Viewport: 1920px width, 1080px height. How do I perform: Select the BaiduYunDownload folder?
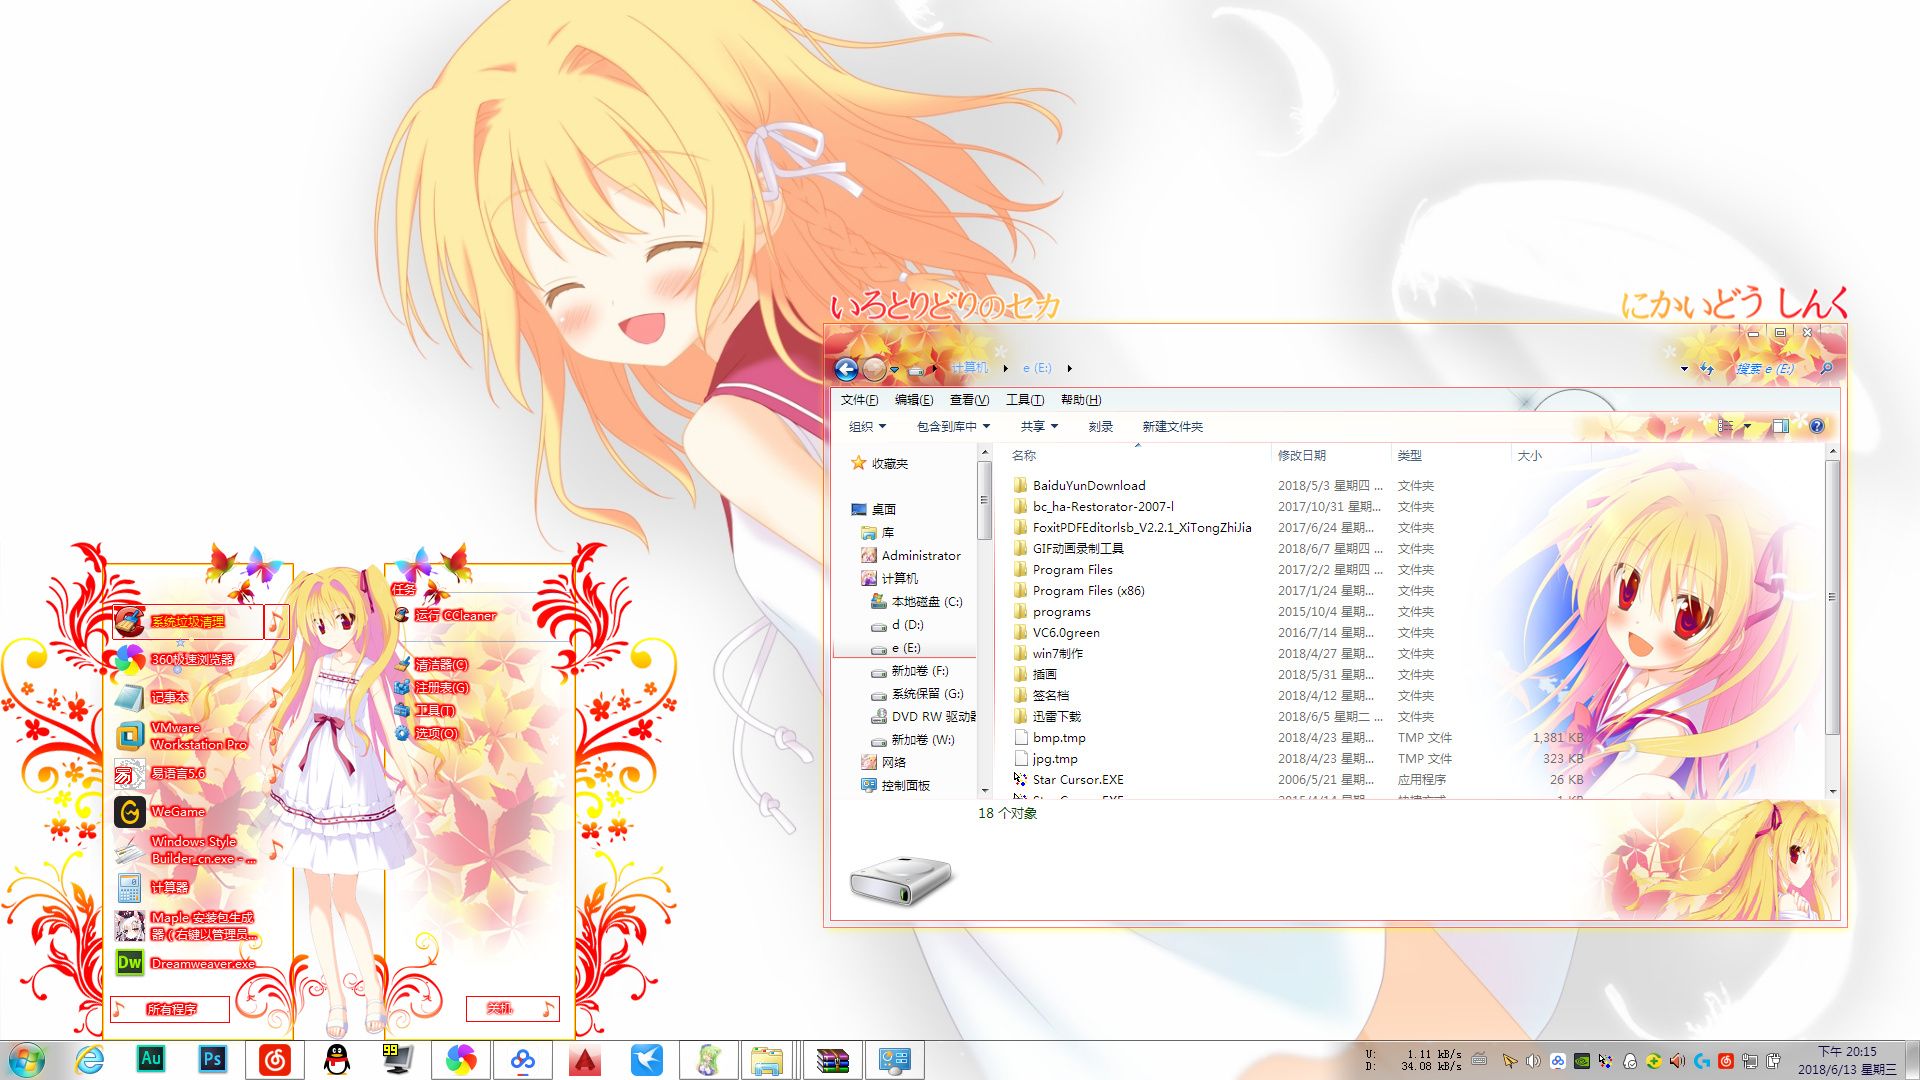coord(1089,485)
